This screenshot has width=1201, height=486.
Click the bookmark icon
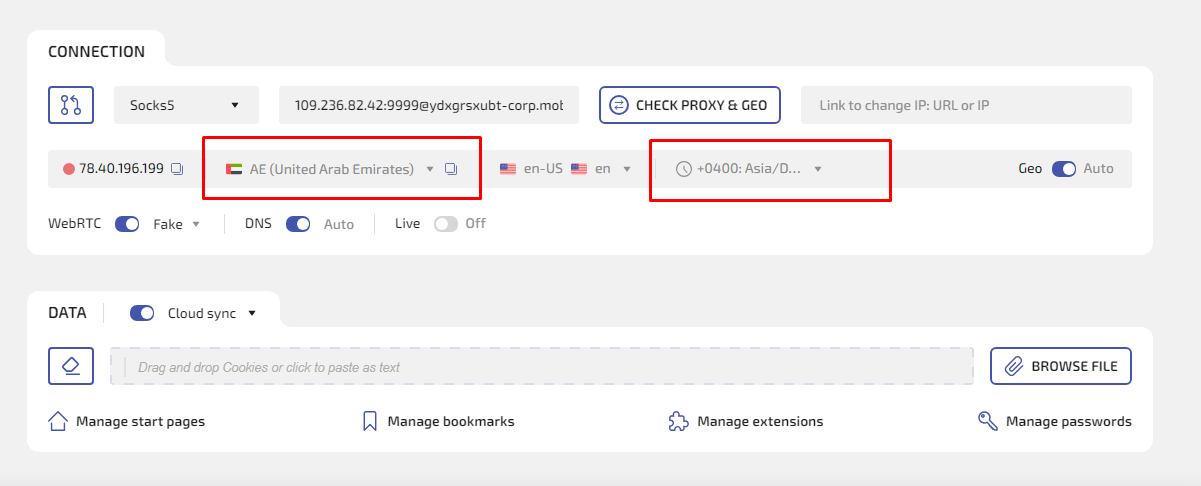pyautogui.click(x=370, y=421)
